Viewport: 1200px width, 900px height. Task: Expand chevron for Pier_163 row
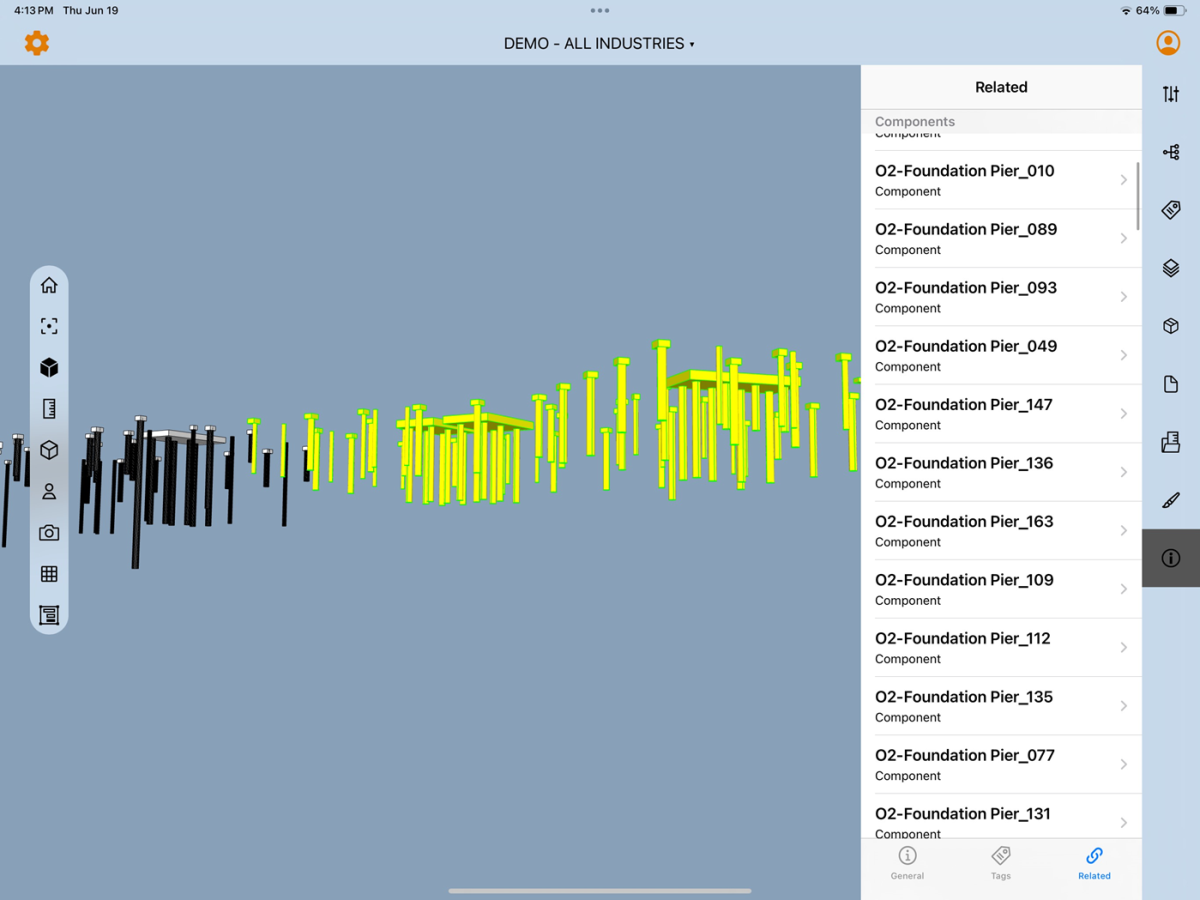click(x=1124, y=531)
